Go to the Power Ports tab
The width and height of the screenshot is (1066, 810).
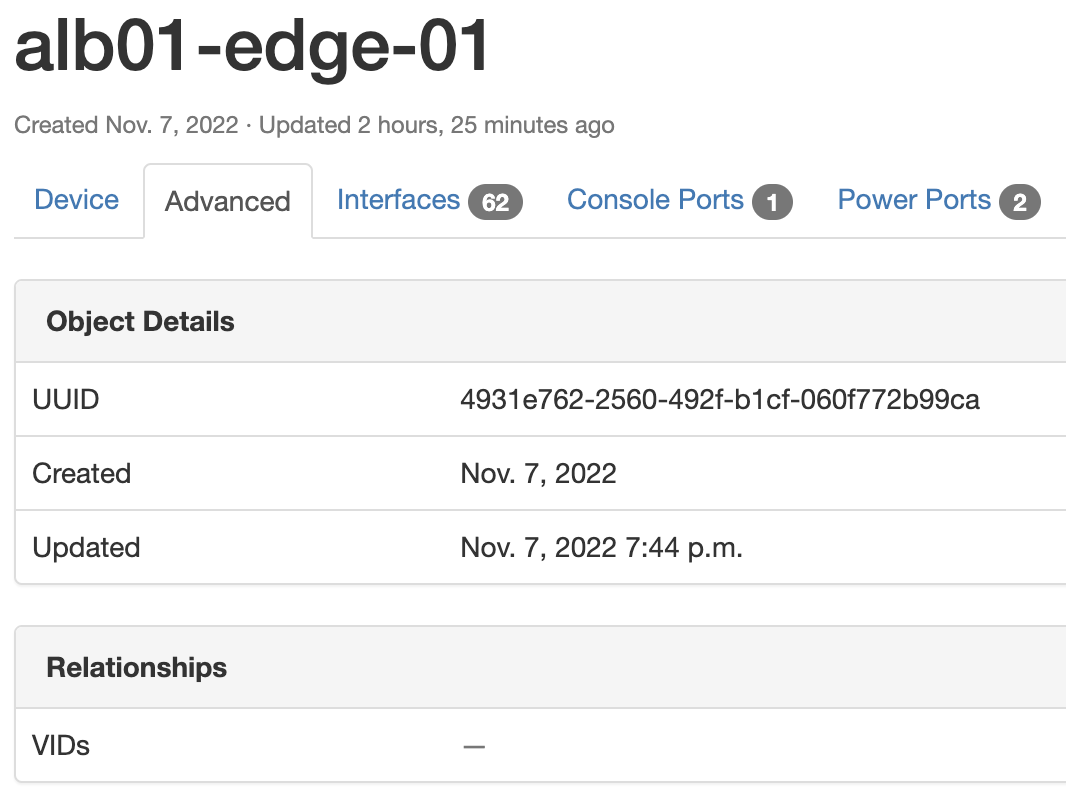[914, 200]
